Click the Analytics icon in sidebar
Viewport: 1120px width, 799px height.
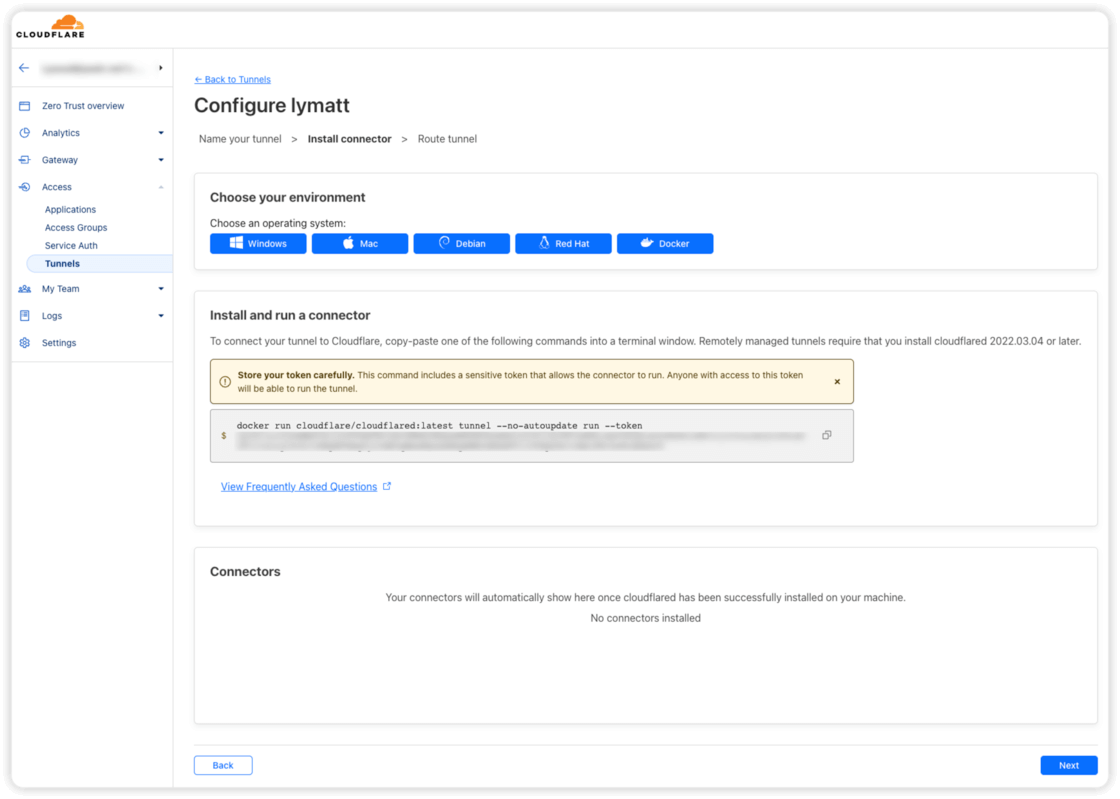(x=25, y=133)
